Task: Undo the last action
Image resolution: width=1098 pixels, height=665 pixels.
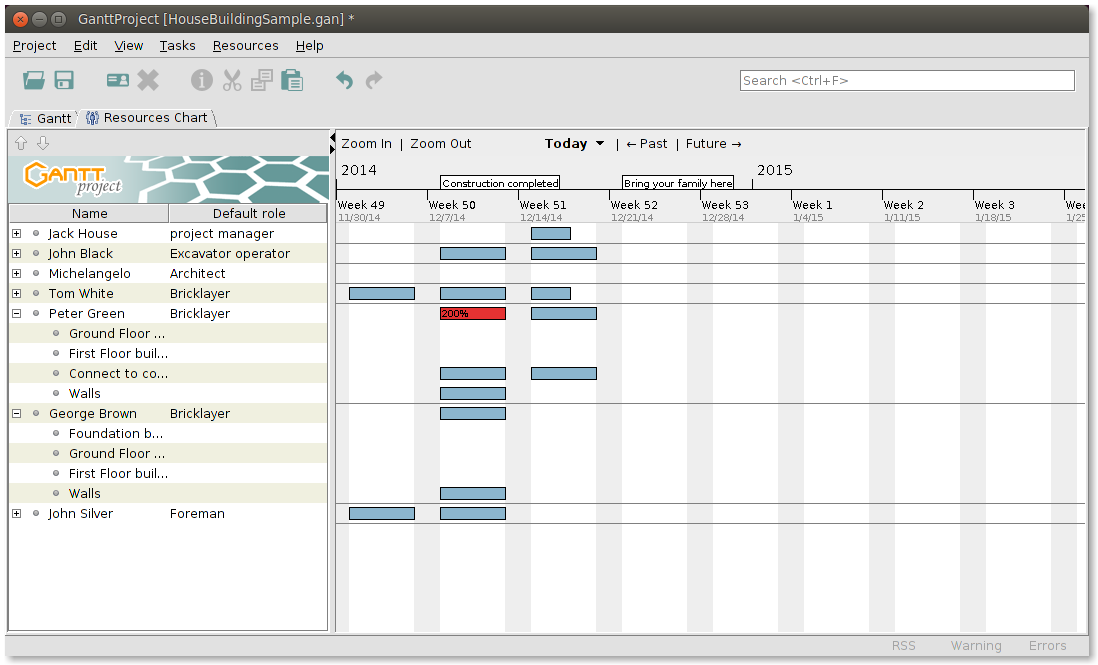Action: (344, 80)
